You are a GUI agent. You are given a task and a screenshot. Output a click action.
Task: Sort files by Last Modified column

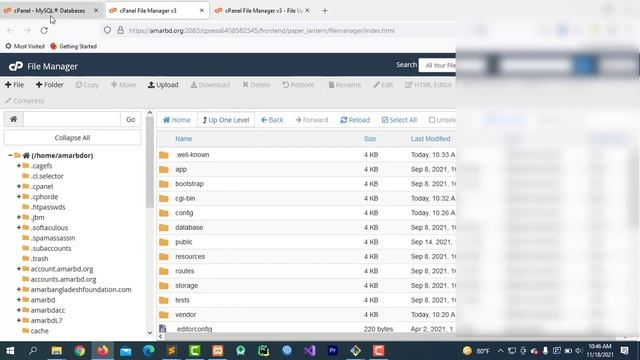click(x=431, y=139)
